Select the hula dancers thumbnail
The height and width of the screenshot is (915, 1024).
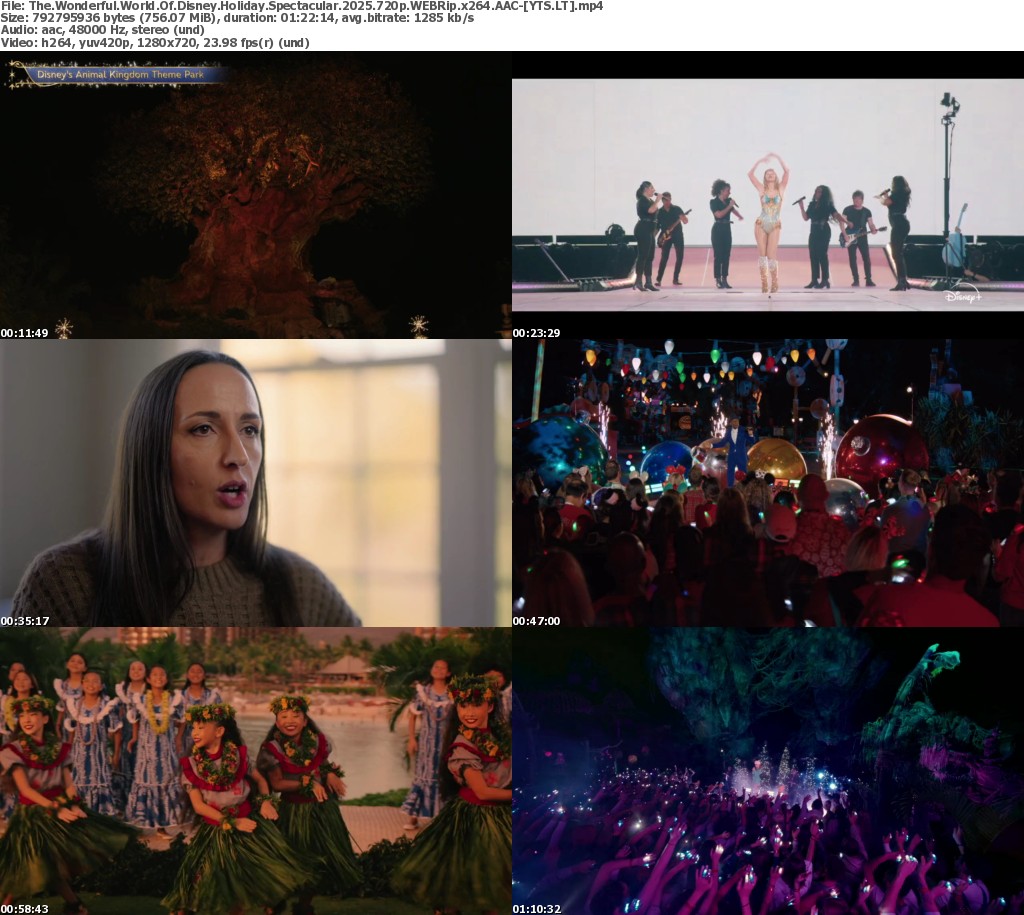[256, 770]
